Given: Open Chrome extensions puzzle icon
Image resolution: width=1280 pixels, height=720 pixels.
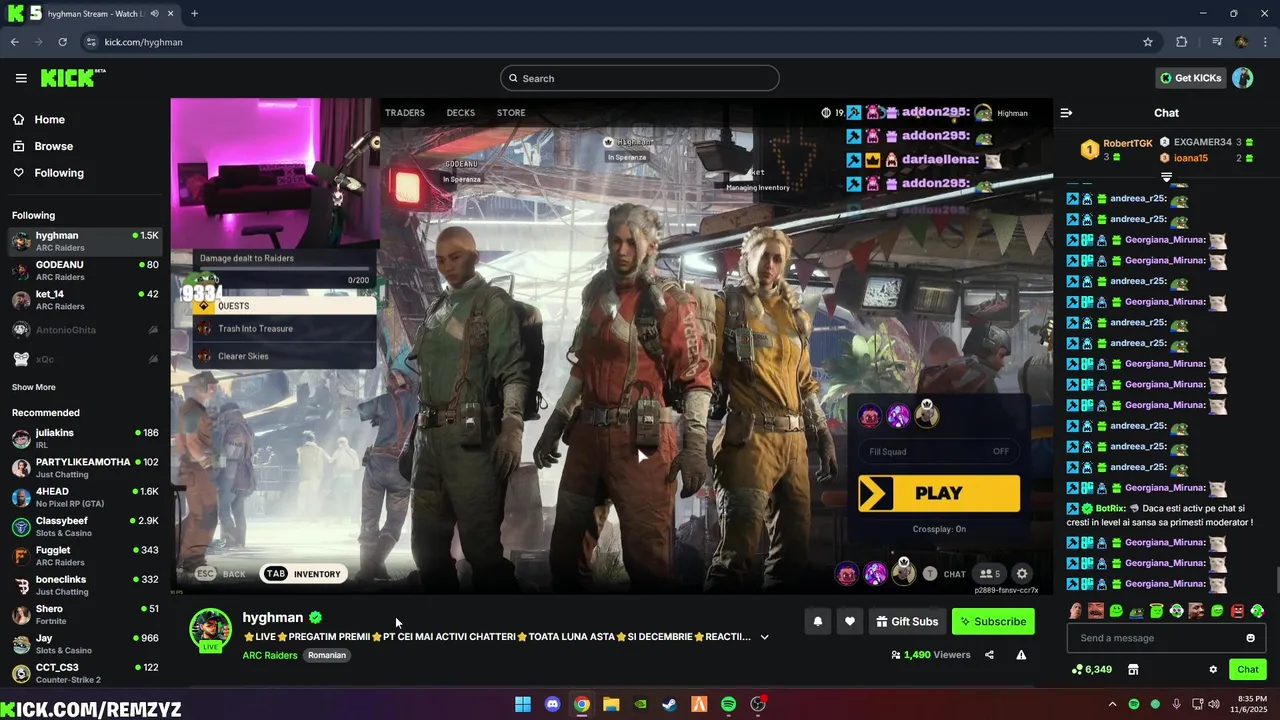Looking at the screenshot, I should pyautogui.click(x=1182, y=42).
